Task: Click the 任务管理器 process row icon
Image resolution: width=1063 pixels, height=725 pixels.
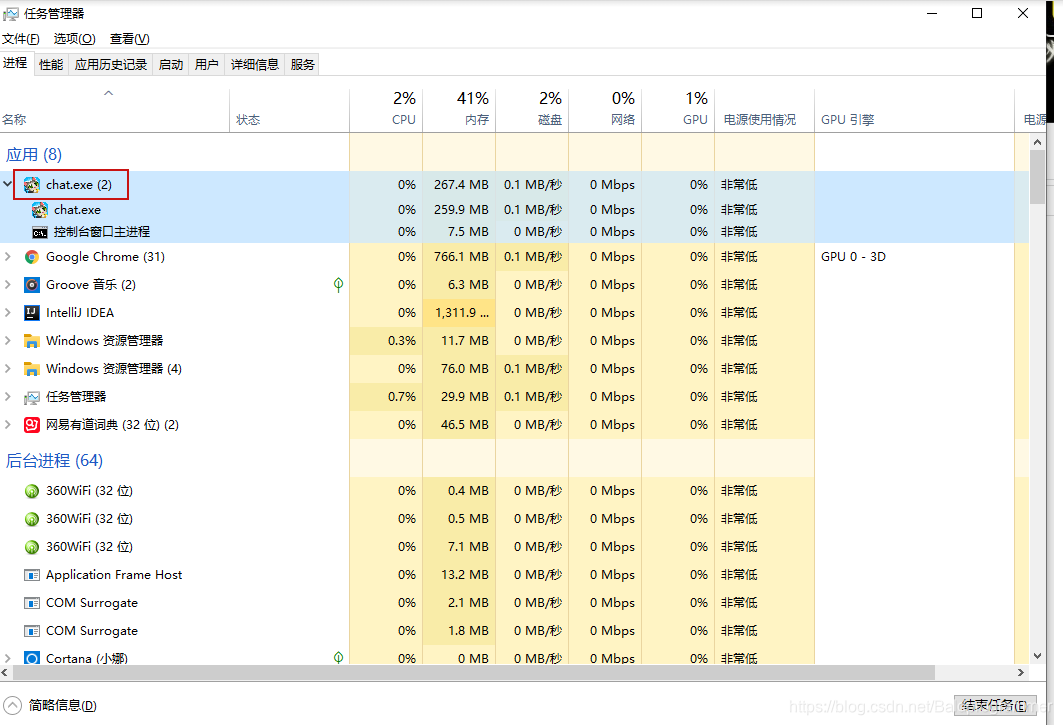Action: point(32,397)
